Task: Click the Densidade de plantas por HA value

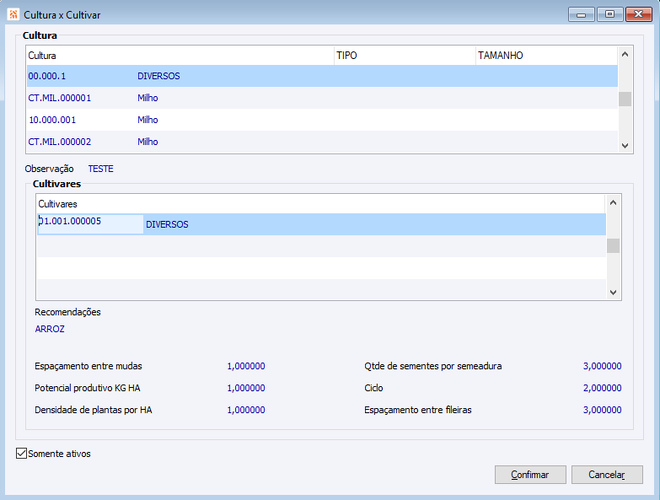Action: coord(246,410)
